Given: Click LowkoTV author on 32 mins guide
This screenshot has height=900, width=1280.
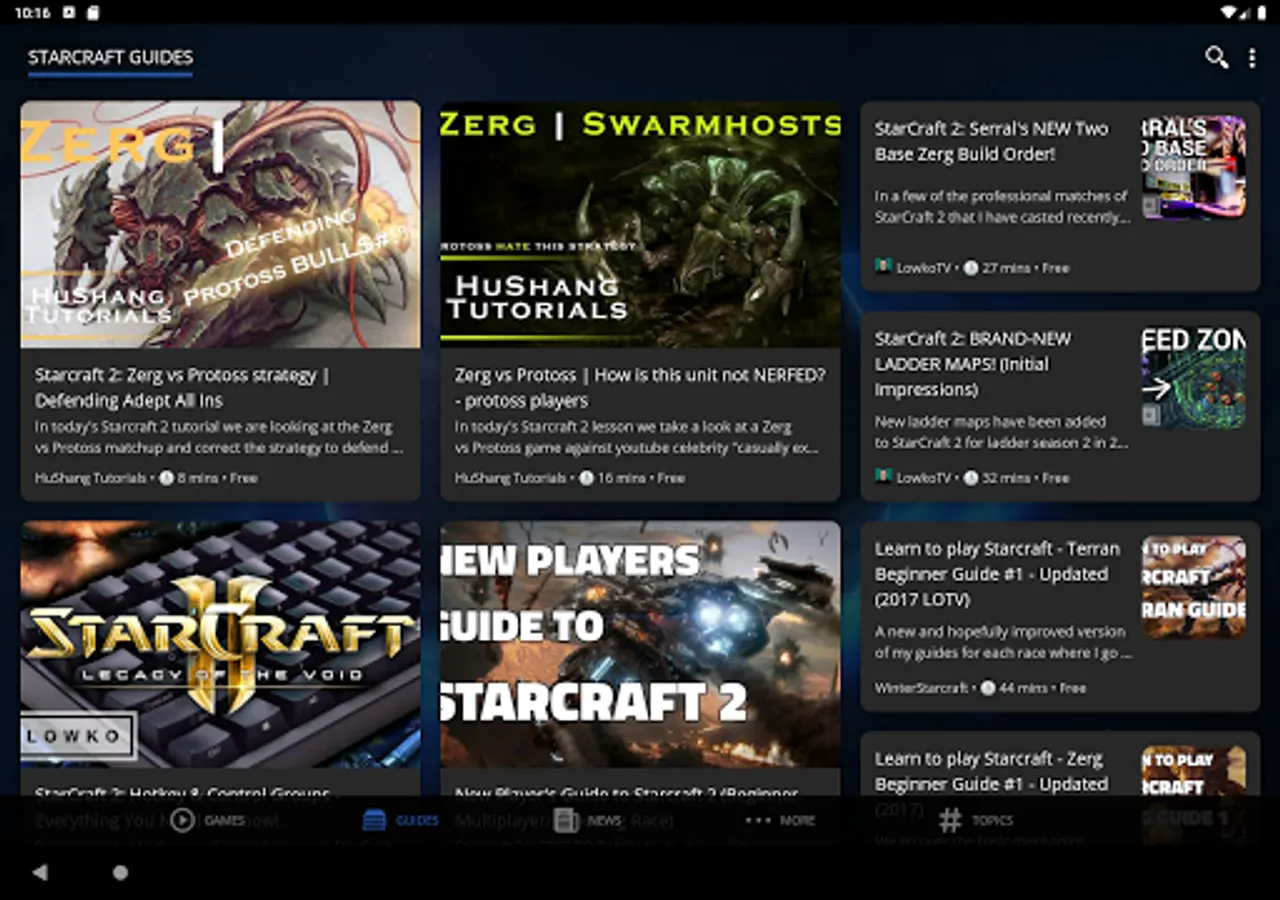Looking at the screenshot, I should 923,478.
